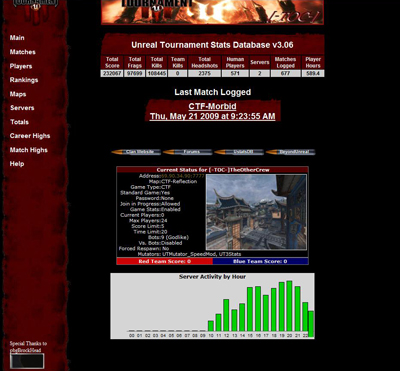The image size is (400, 371).
Task: Go to the Main page
Action: 17,38
